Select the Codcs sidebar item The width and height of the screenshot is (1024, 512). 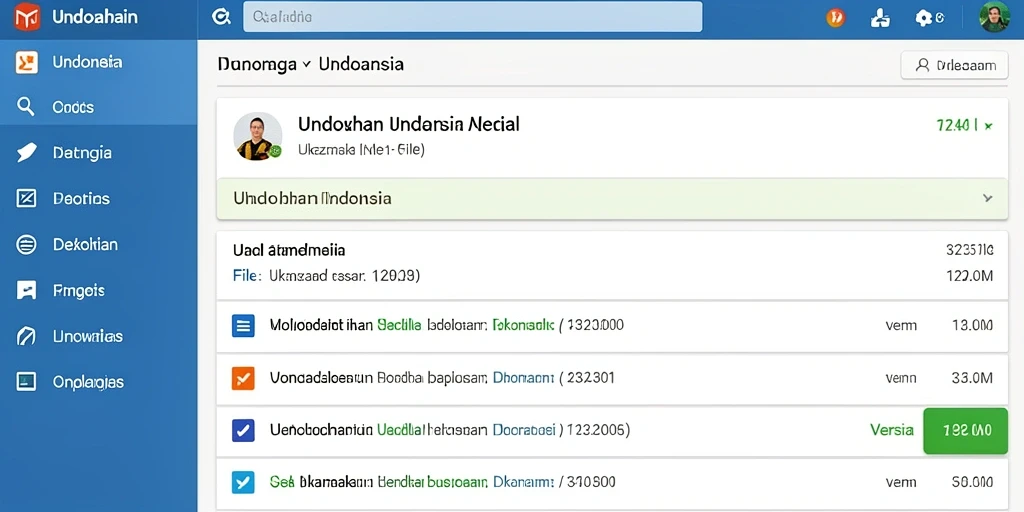pos(98,107)
